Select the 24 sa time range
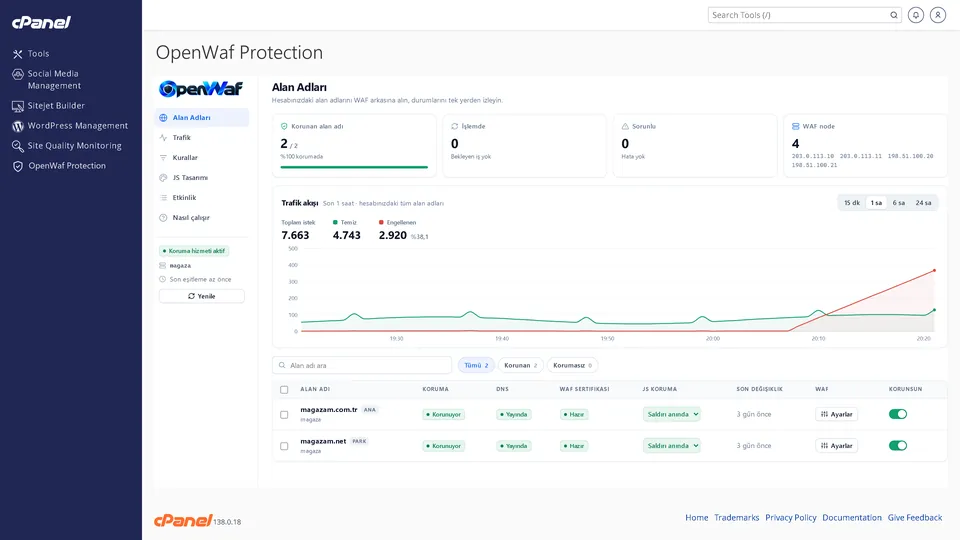This screenshot has height=540, width=960. coord(923,203)
